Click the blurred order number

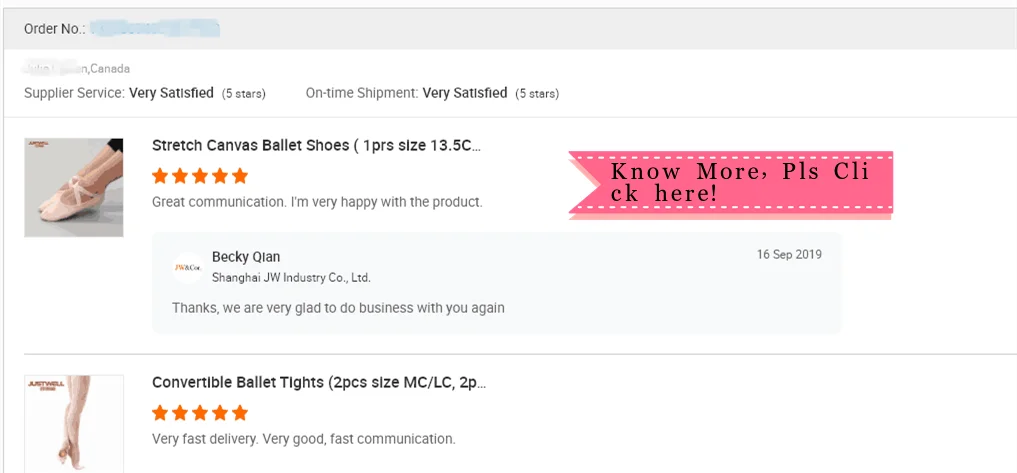click(154, 28)
